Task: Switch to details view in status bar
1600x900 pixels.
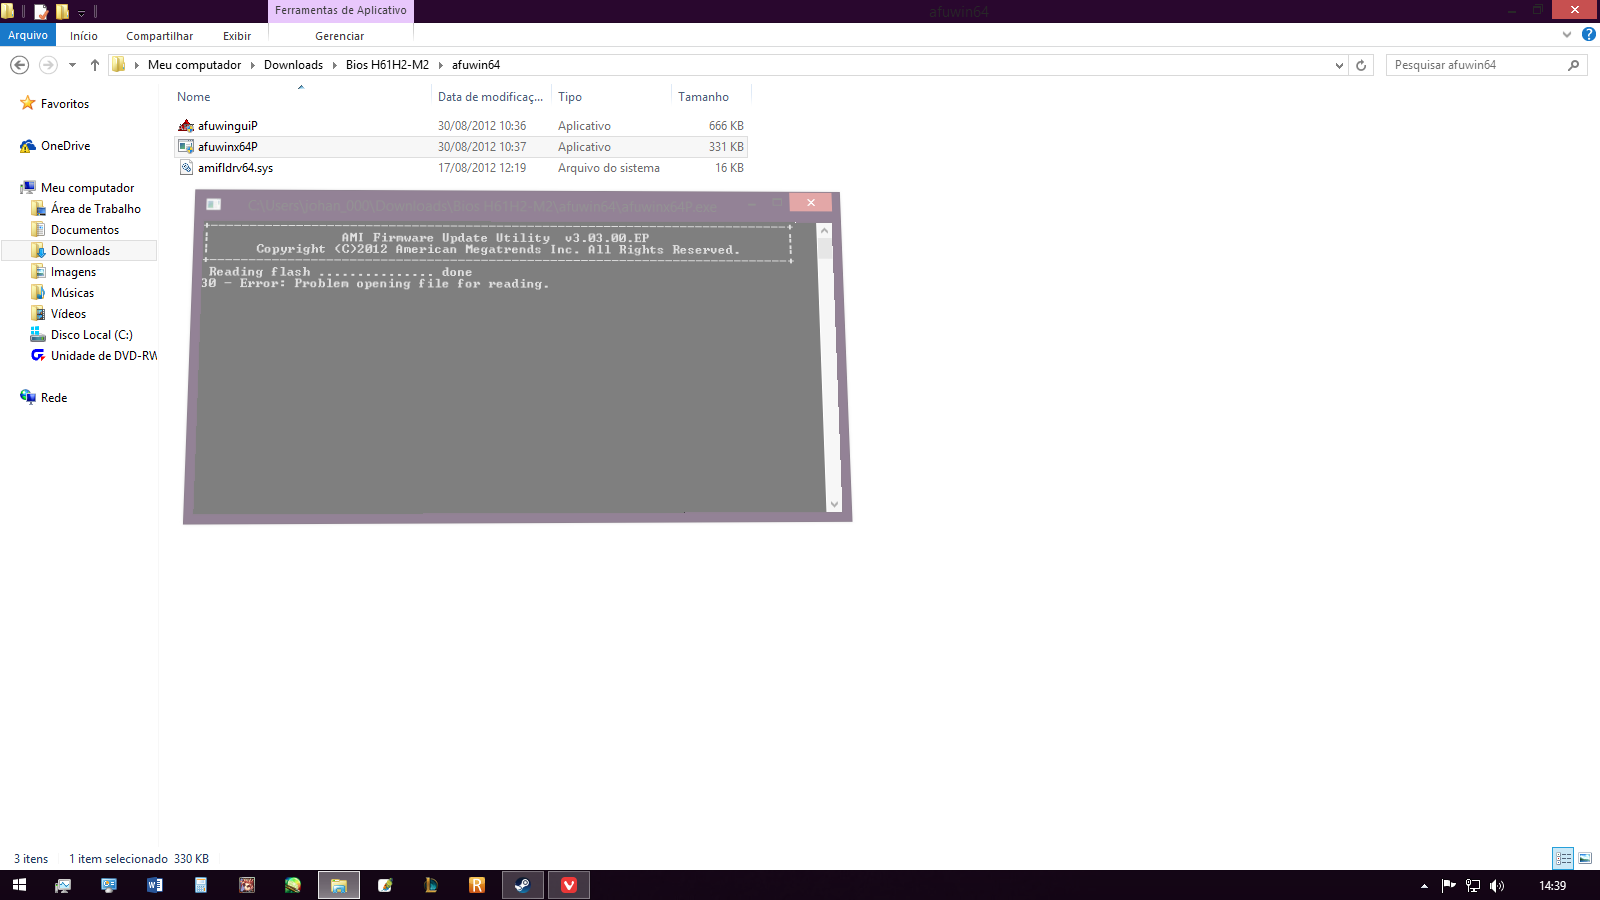Action: (x=1563, y=859)
